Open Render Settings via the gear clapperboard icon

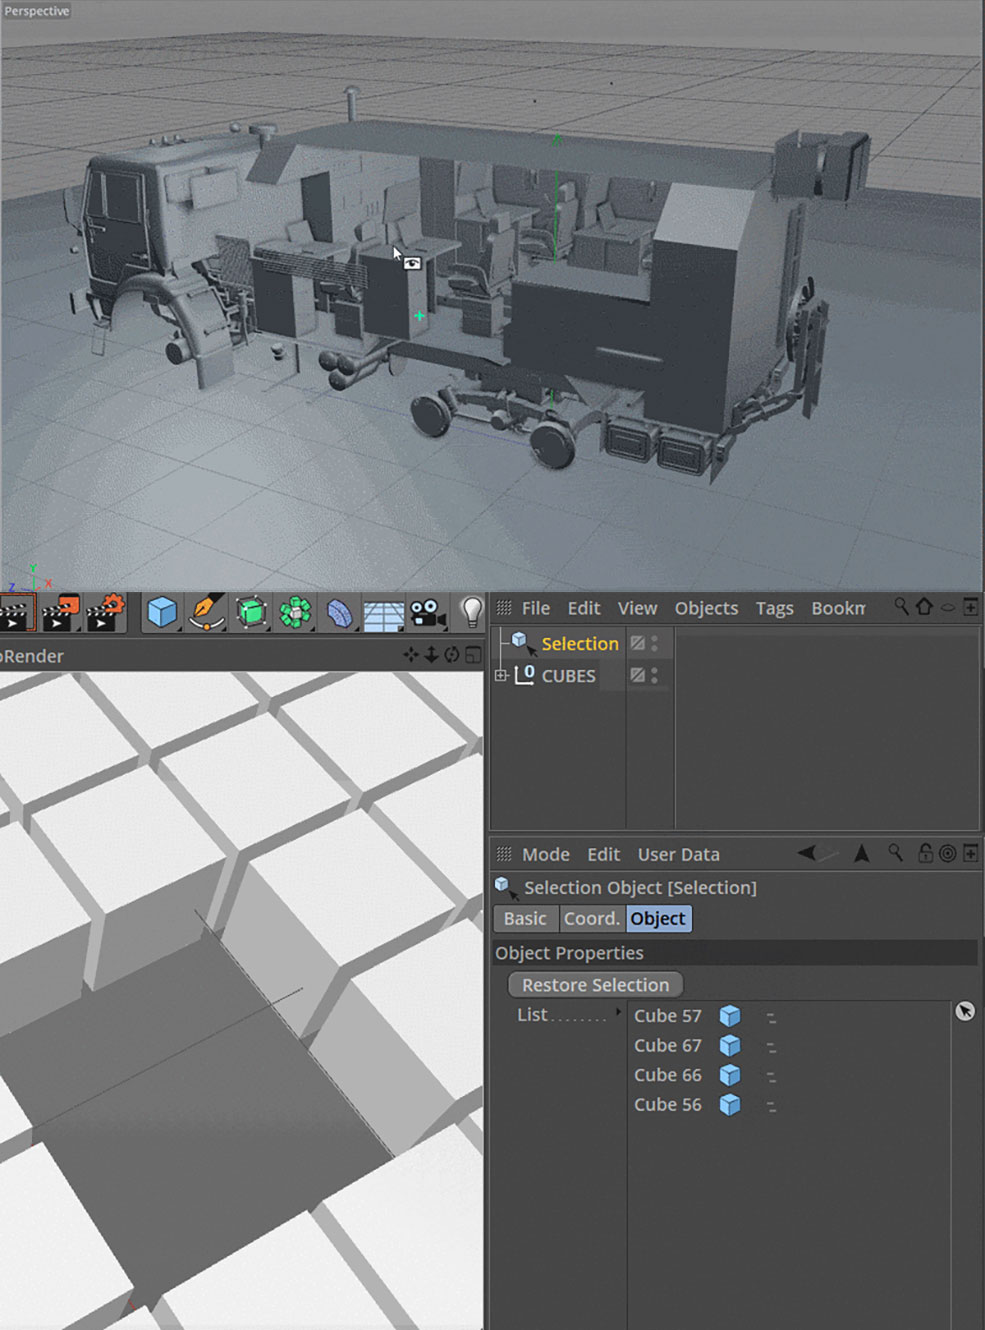pyautogui.click(x=105, y=612)
